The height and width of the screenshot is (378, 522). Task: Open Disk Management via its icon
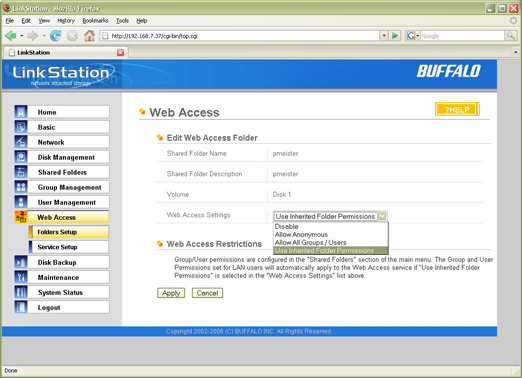[x=21, y=157]
